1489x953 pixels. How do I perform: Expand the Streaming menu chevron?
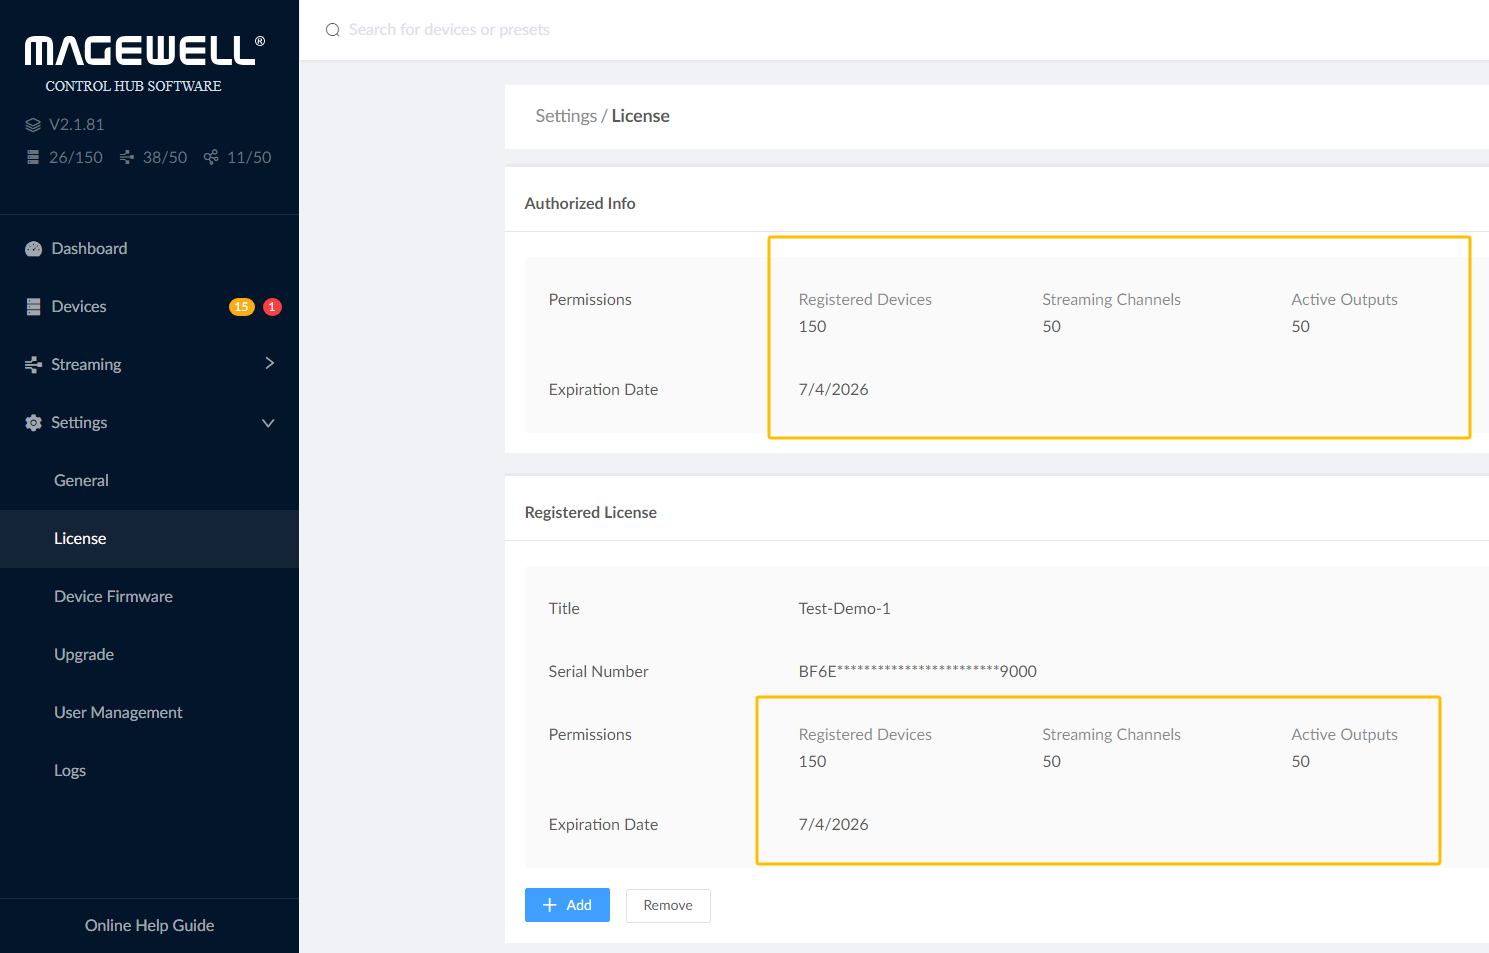(269, 364)
